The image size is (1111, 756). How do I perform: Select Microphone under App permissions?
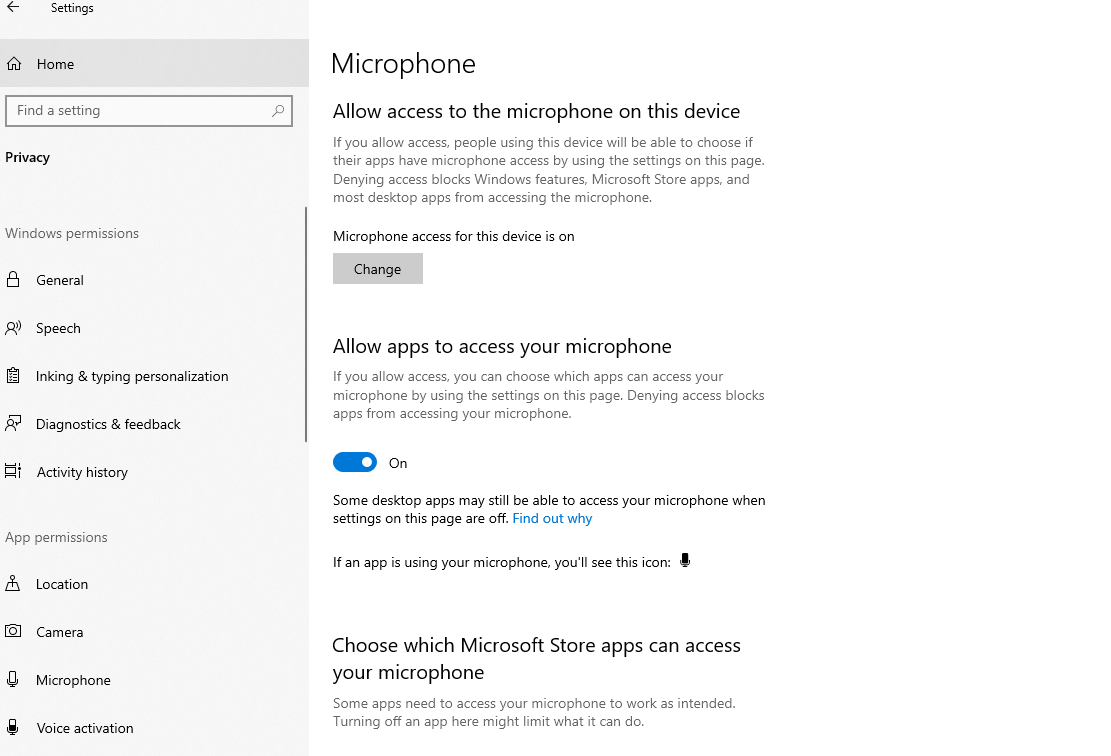pyautogui.click(x=72, y=680)
